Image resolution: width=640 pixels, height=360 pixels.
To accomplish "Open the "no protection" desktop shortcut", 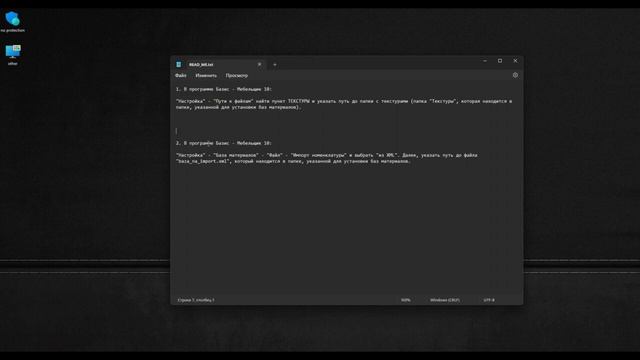I will pos(13,22).
